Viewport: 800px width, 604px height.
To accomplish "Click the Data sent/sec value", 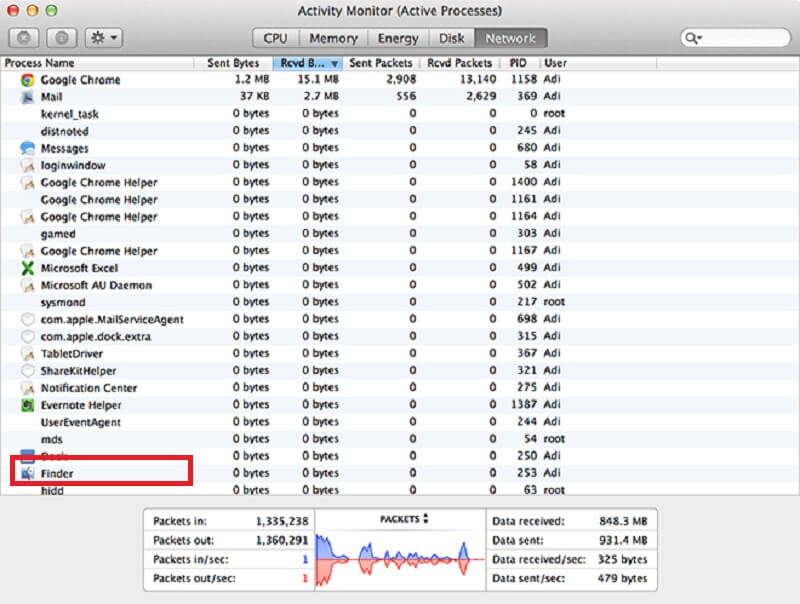I will pos(622,578).
